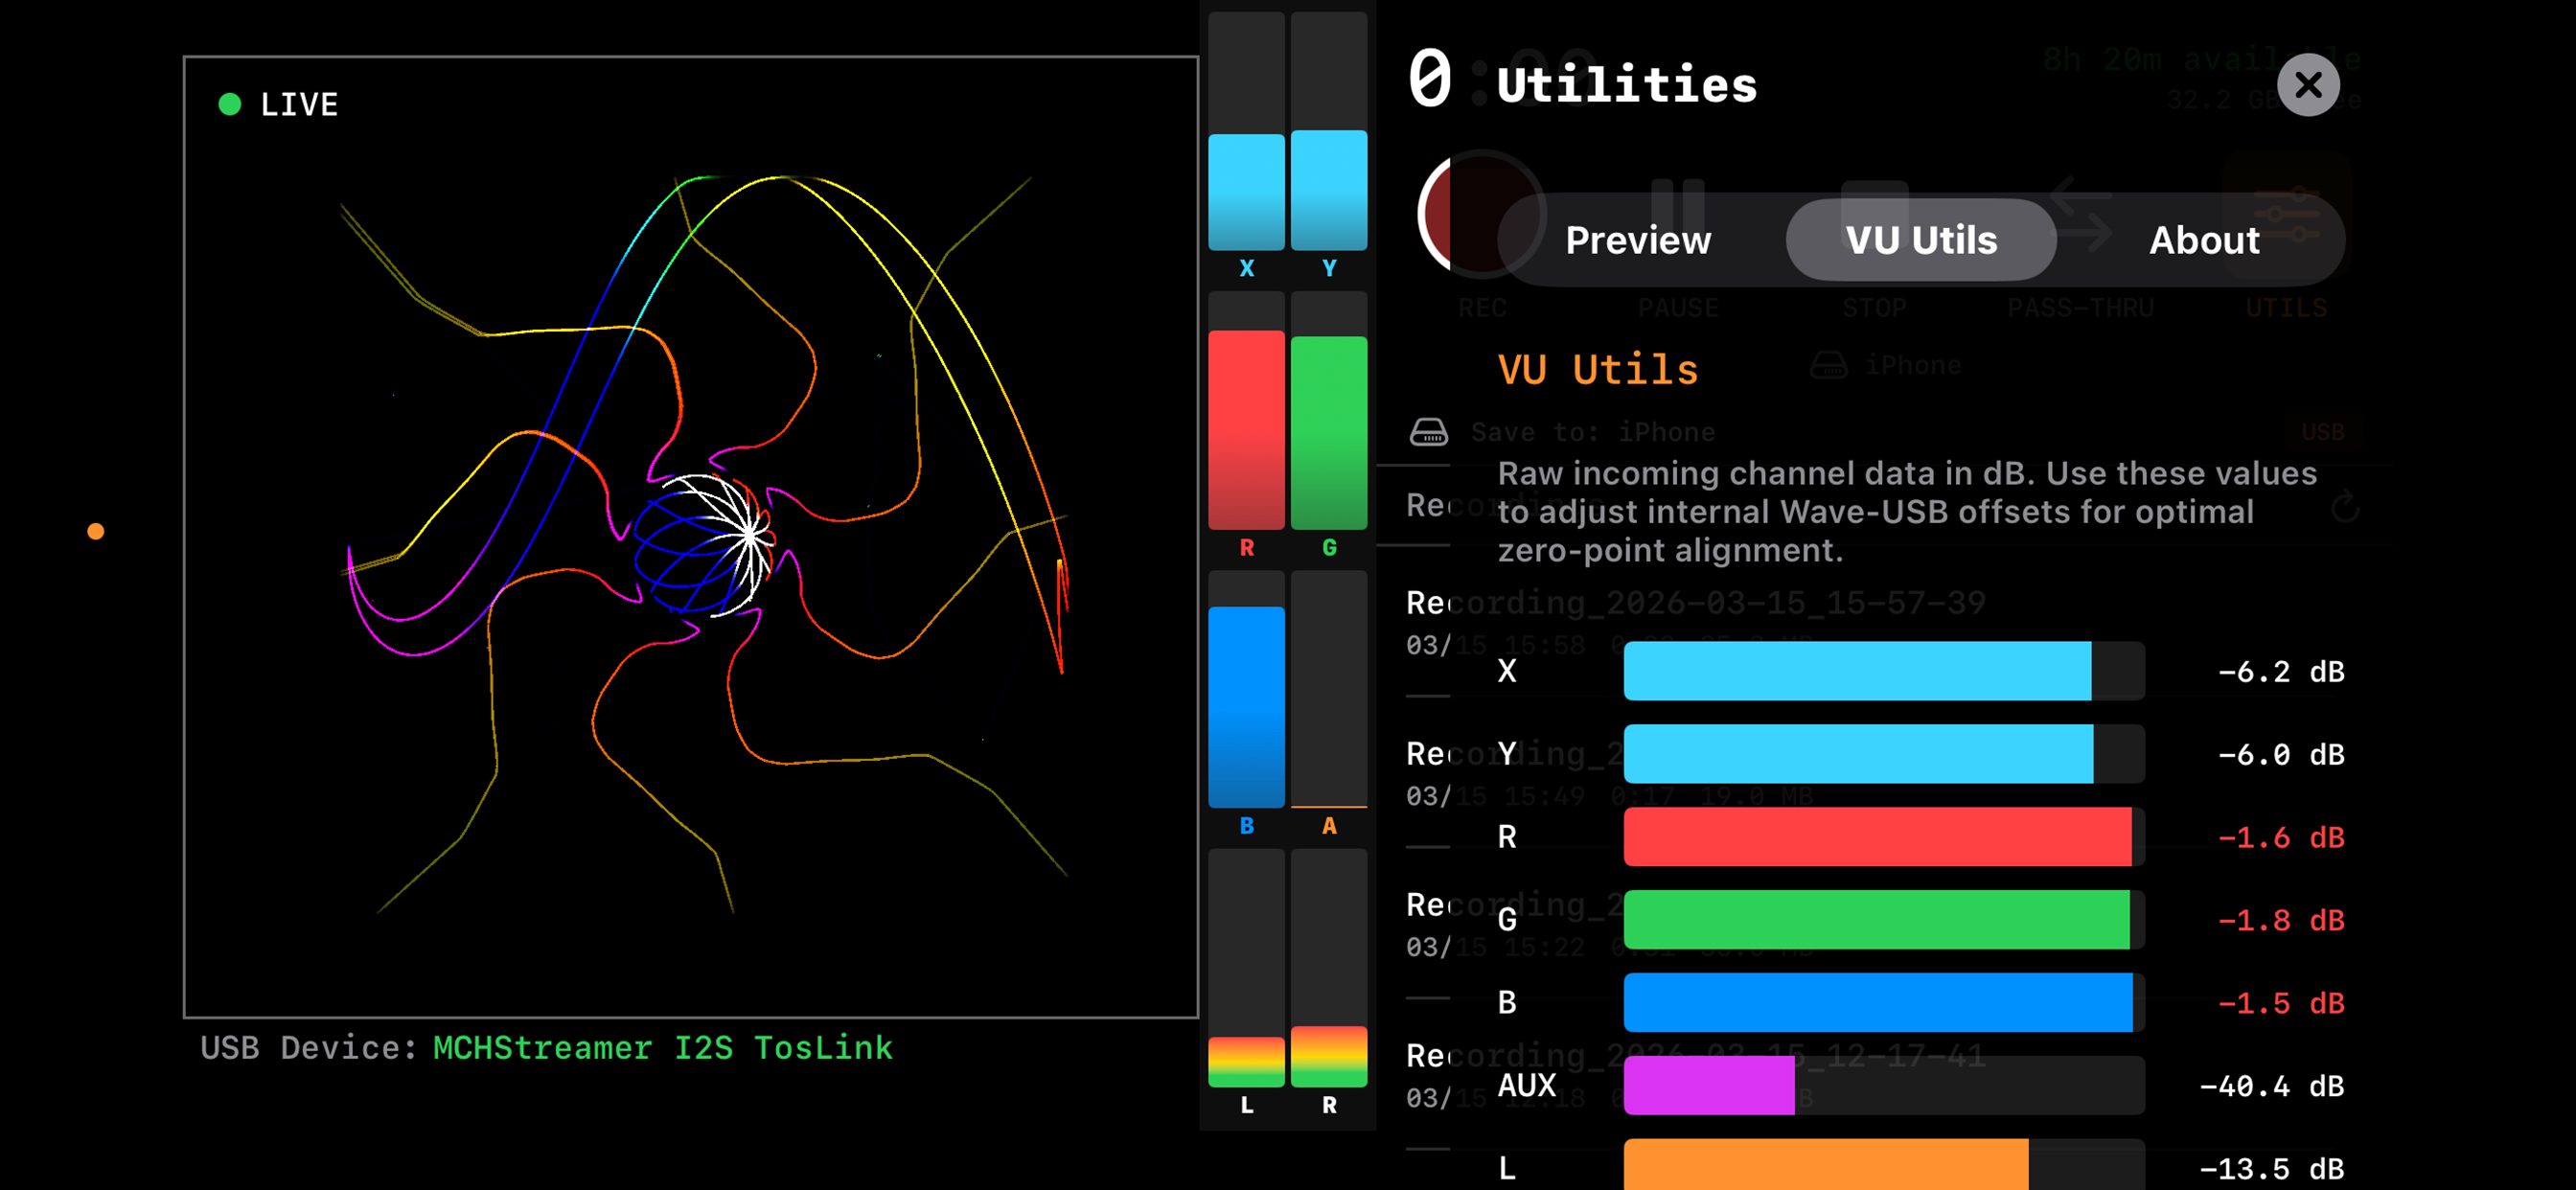Click the red R level bar
This screenshot has height=1190, width=2576.
1884,837
